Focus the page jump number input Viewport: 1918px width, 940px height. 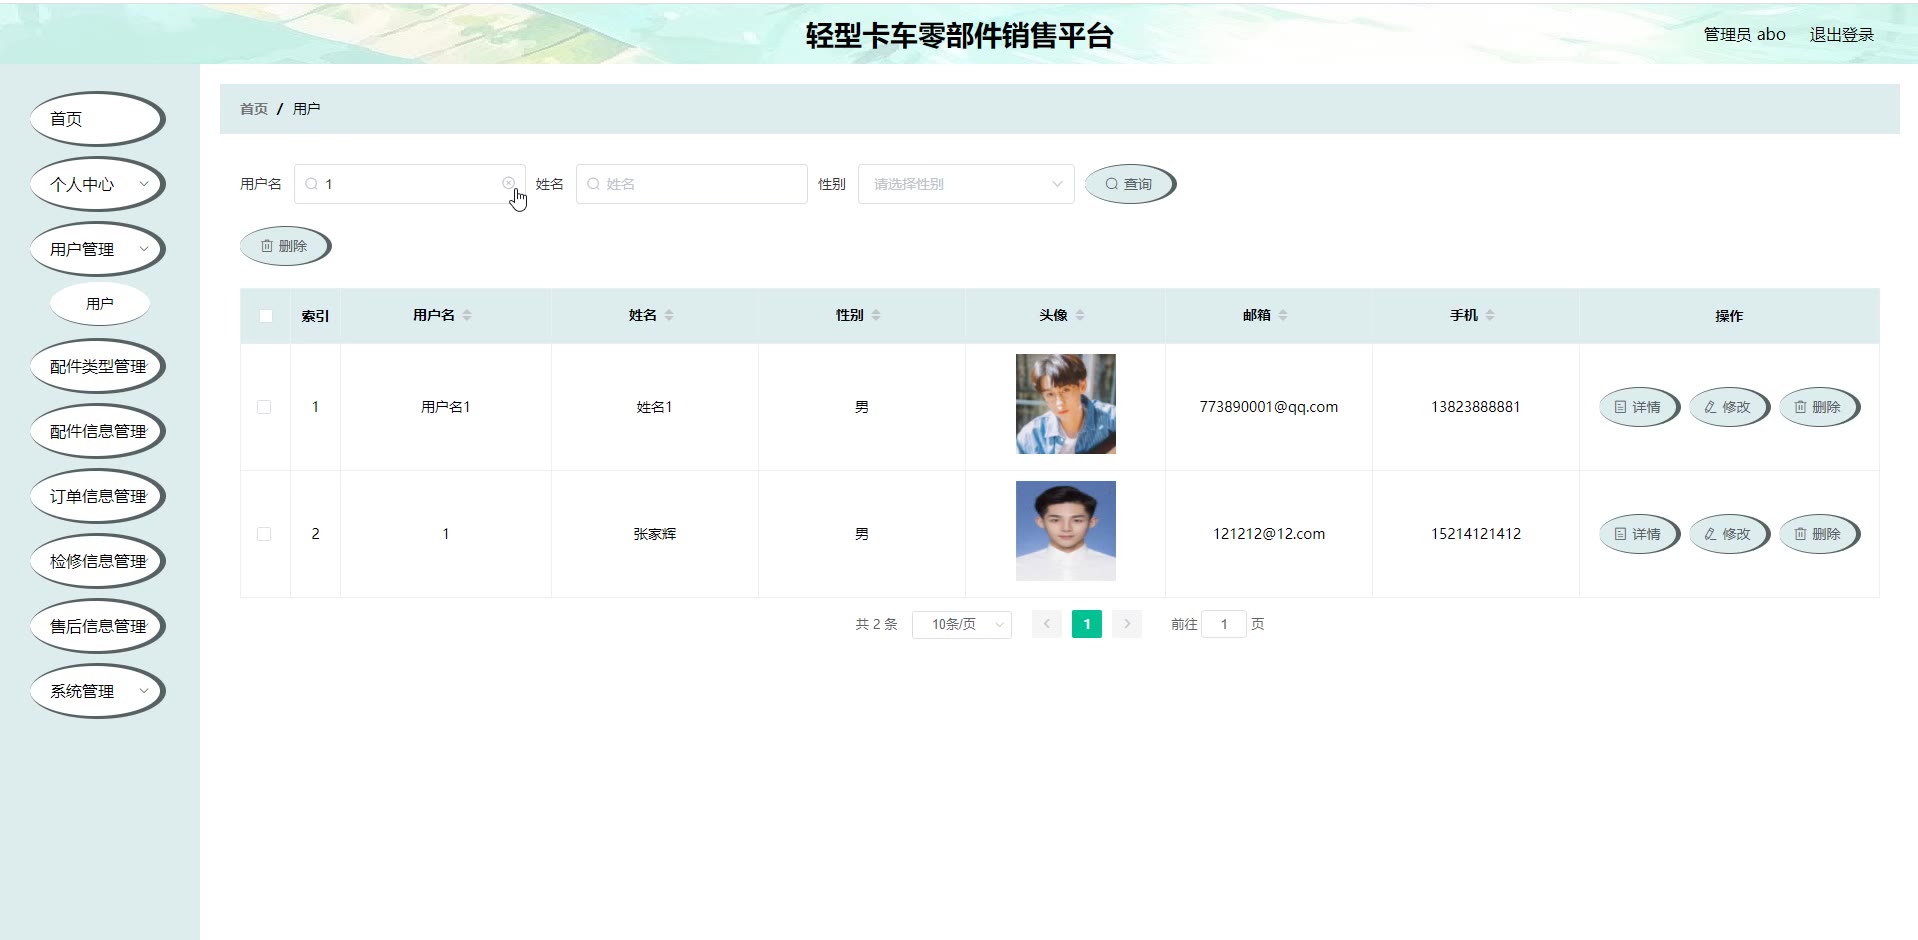1224,624
